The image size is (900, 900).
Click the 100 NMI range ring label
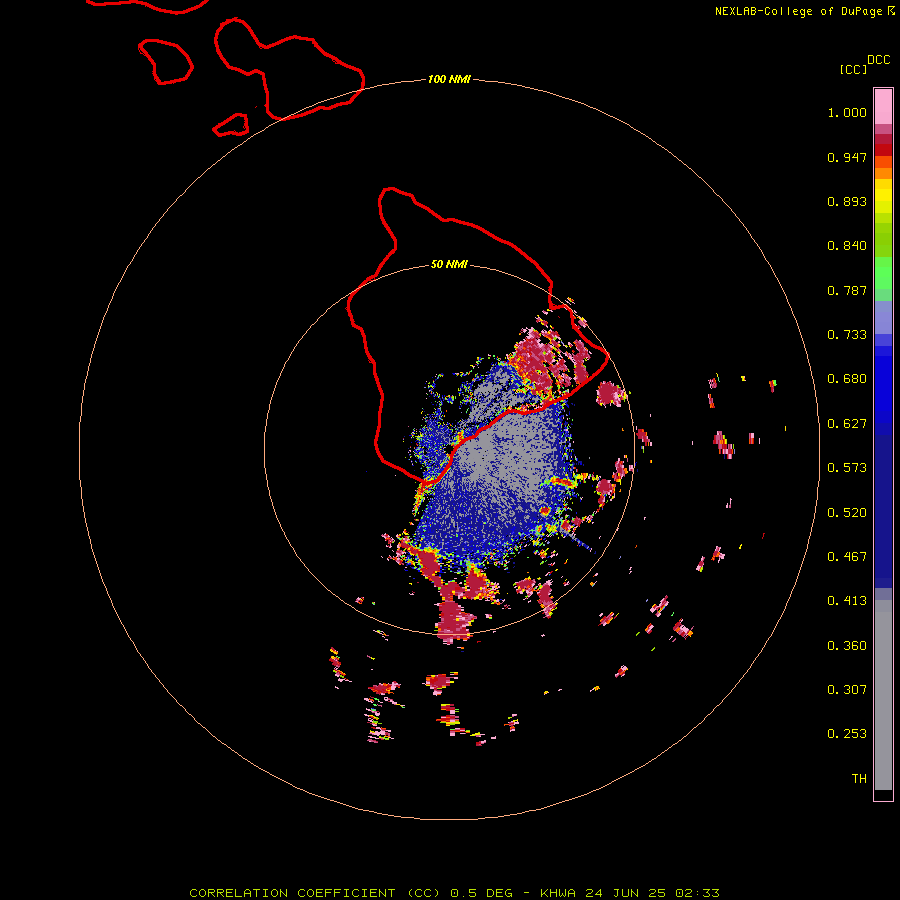[x=449, y=79]
